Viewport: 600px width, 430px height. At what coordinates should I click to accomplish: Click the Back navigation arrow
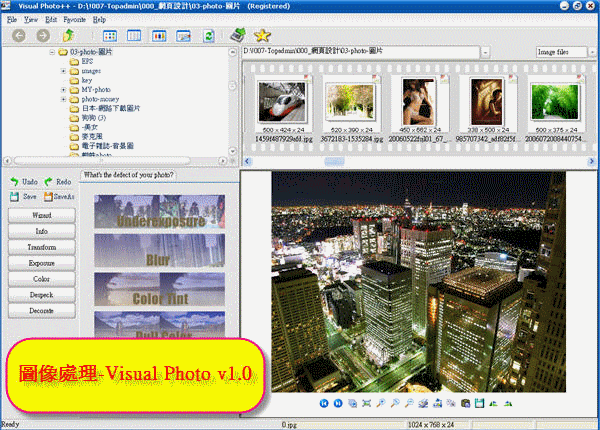(18, 36)
